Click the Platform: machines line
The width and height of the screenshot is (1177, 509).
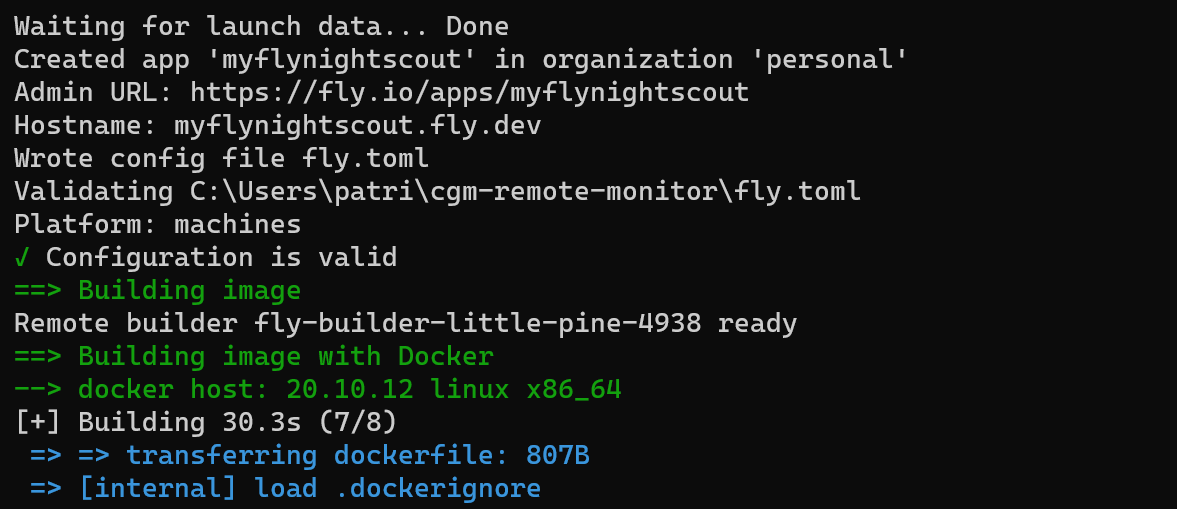(x=158, y=224)
